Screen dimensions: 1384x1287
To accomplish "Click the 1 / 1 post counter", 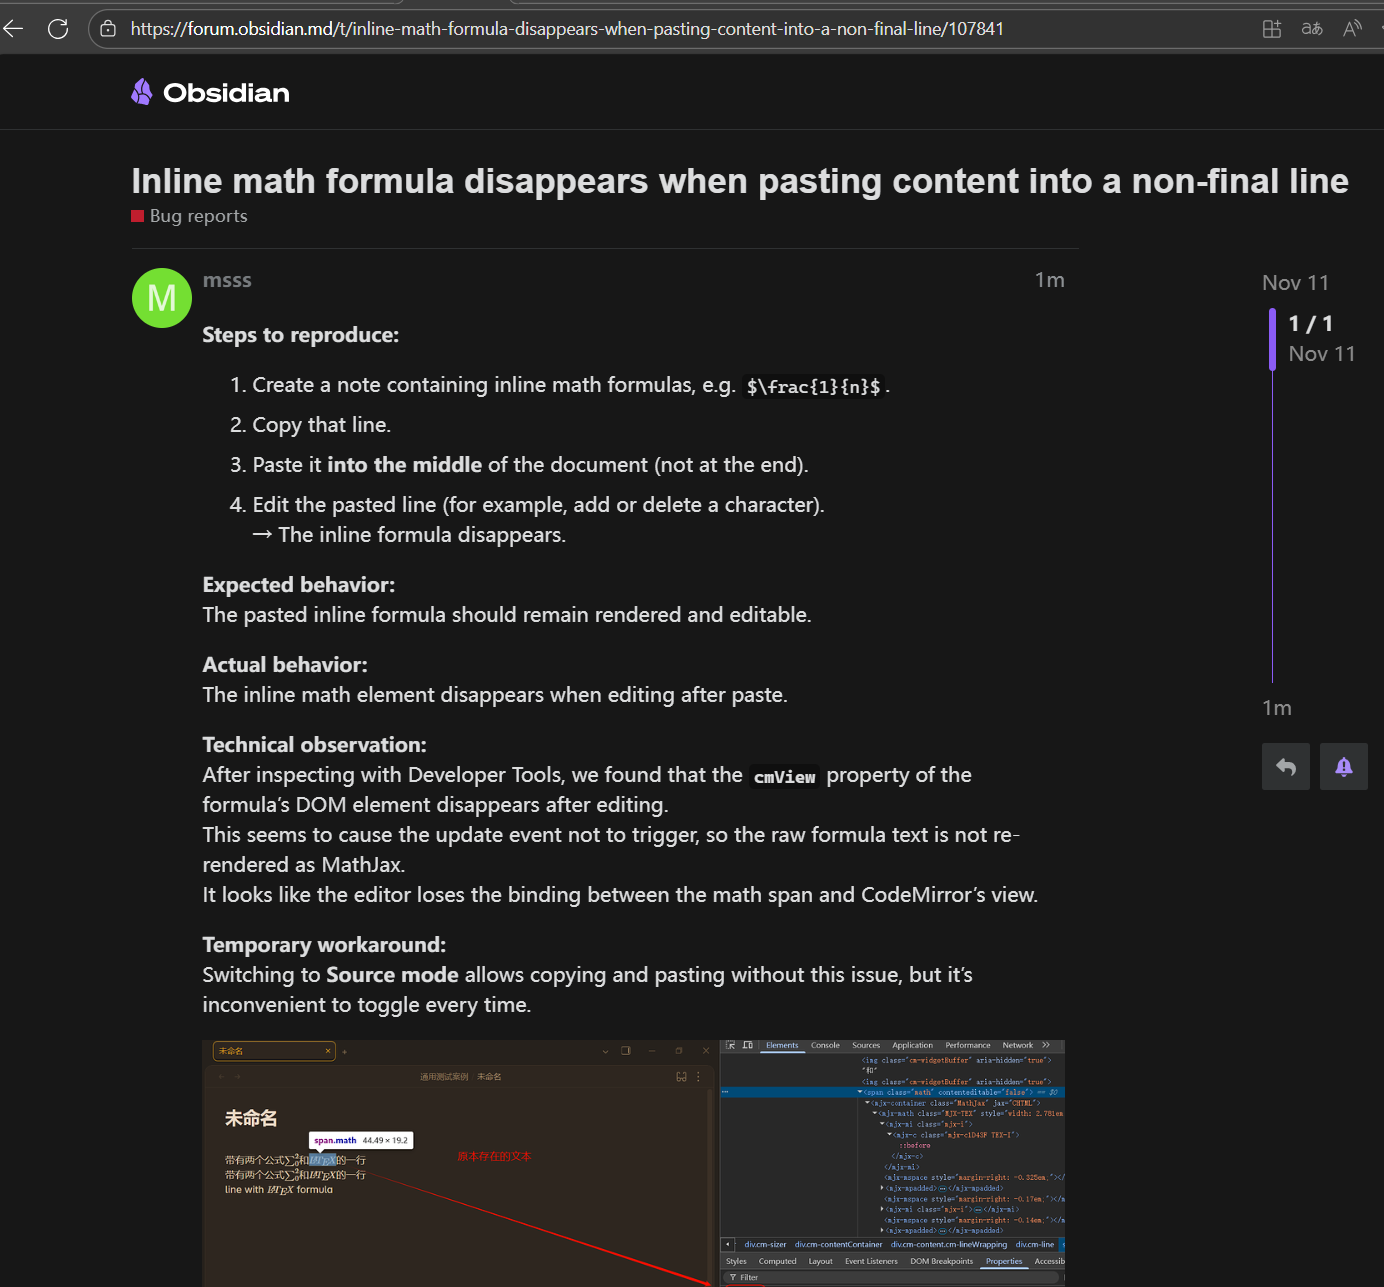I will click(x=1310, y=324).
